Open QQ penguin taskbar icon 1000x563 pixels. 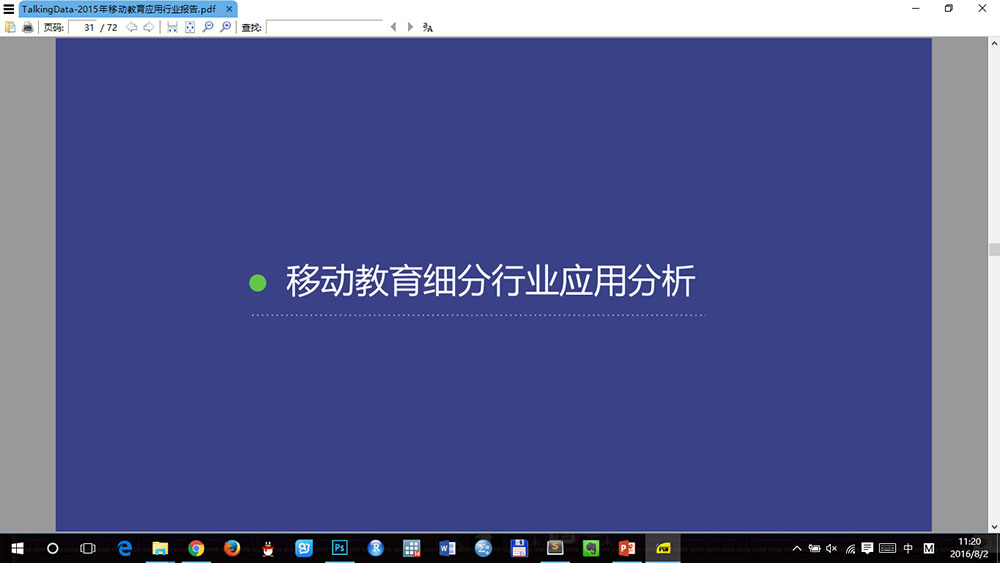pos(268,548)
